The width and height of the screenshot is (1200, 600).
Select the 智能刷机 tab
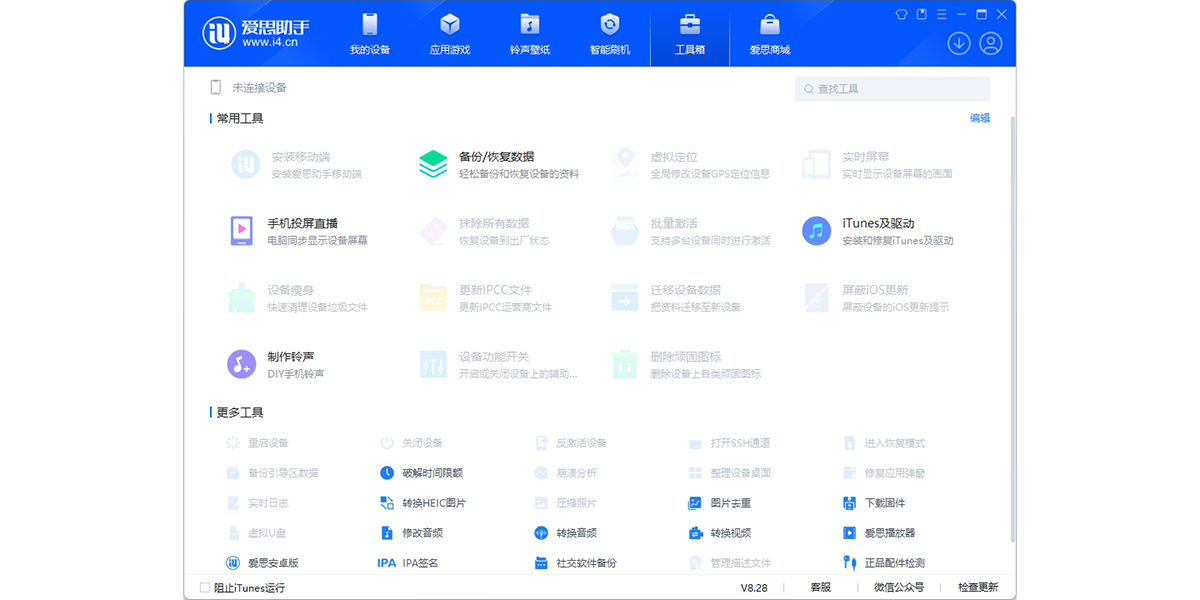click(610, 34)
